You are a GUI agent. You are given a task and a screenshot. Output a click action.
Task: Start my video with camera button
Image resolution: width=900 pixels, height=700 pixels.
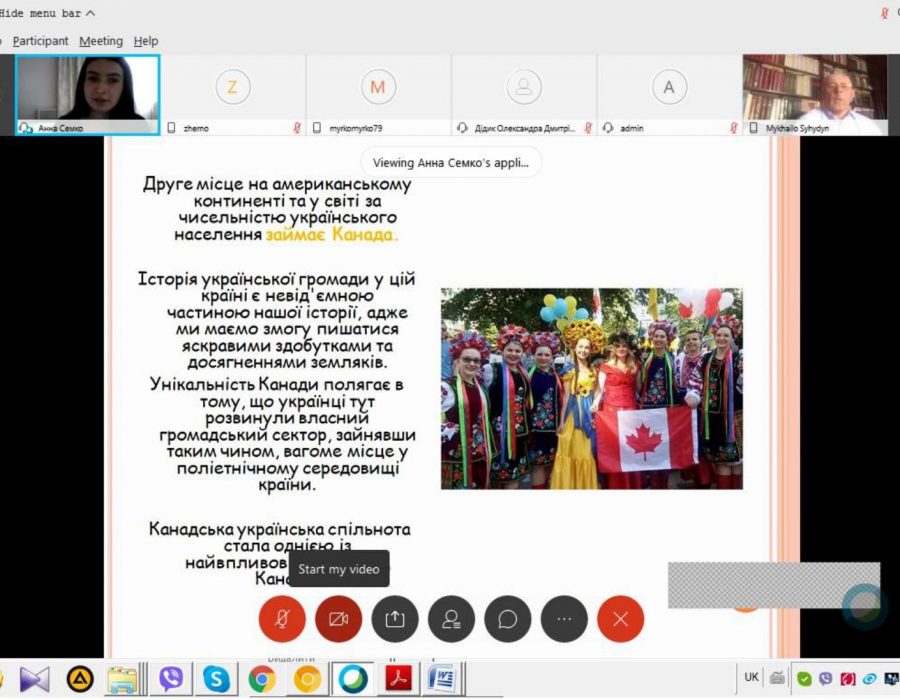[x=338, y=619]
